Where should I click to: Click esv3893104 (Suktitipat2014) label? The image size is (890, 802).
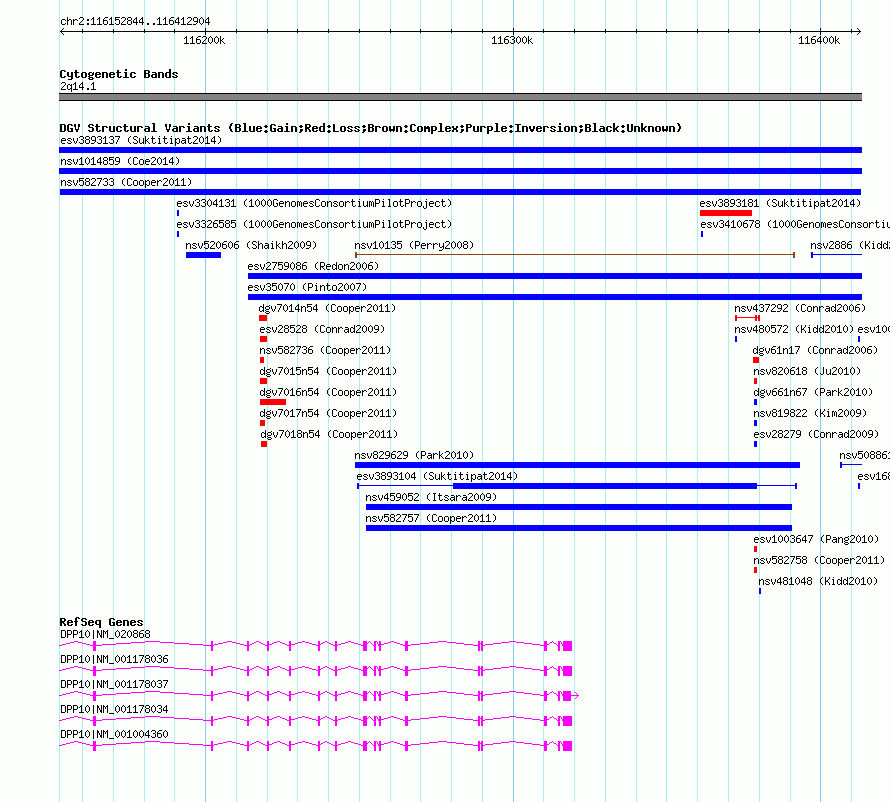pos(437,476)
